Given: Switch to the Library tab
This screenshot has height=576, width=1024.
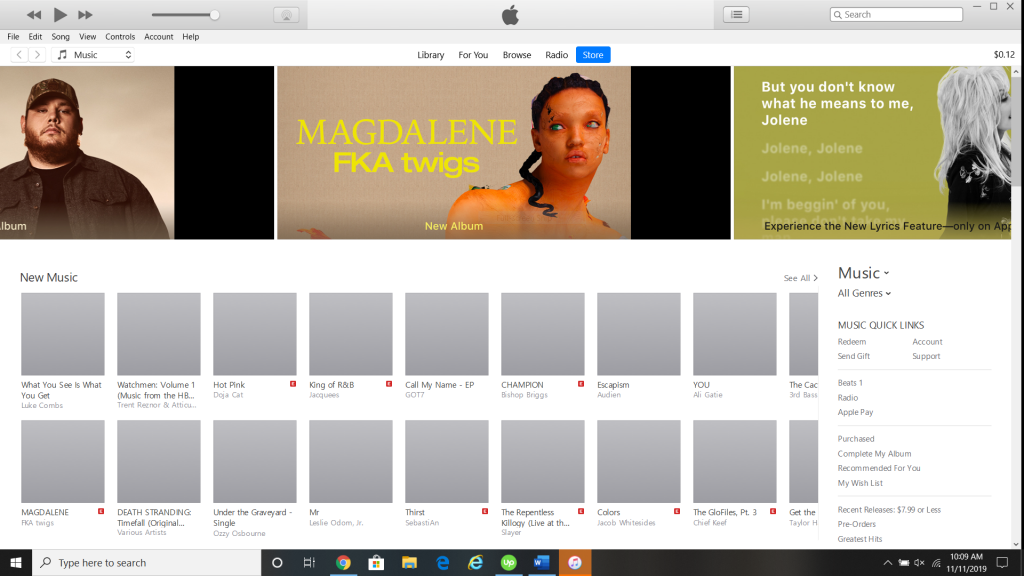Looking at the screenshot, I should pyautogui.click(x=430, y=55).
